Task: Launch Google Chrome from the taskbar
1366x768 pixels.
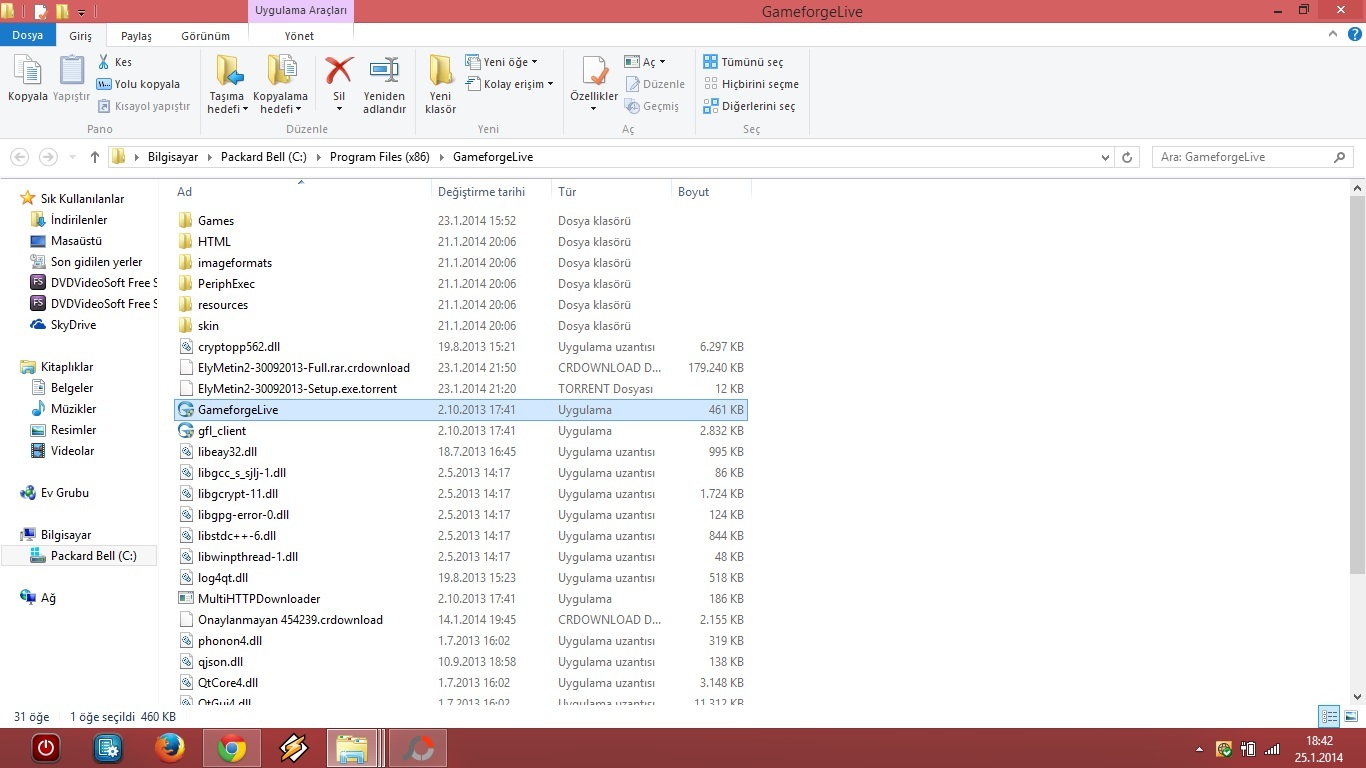Action: (232, 748)
